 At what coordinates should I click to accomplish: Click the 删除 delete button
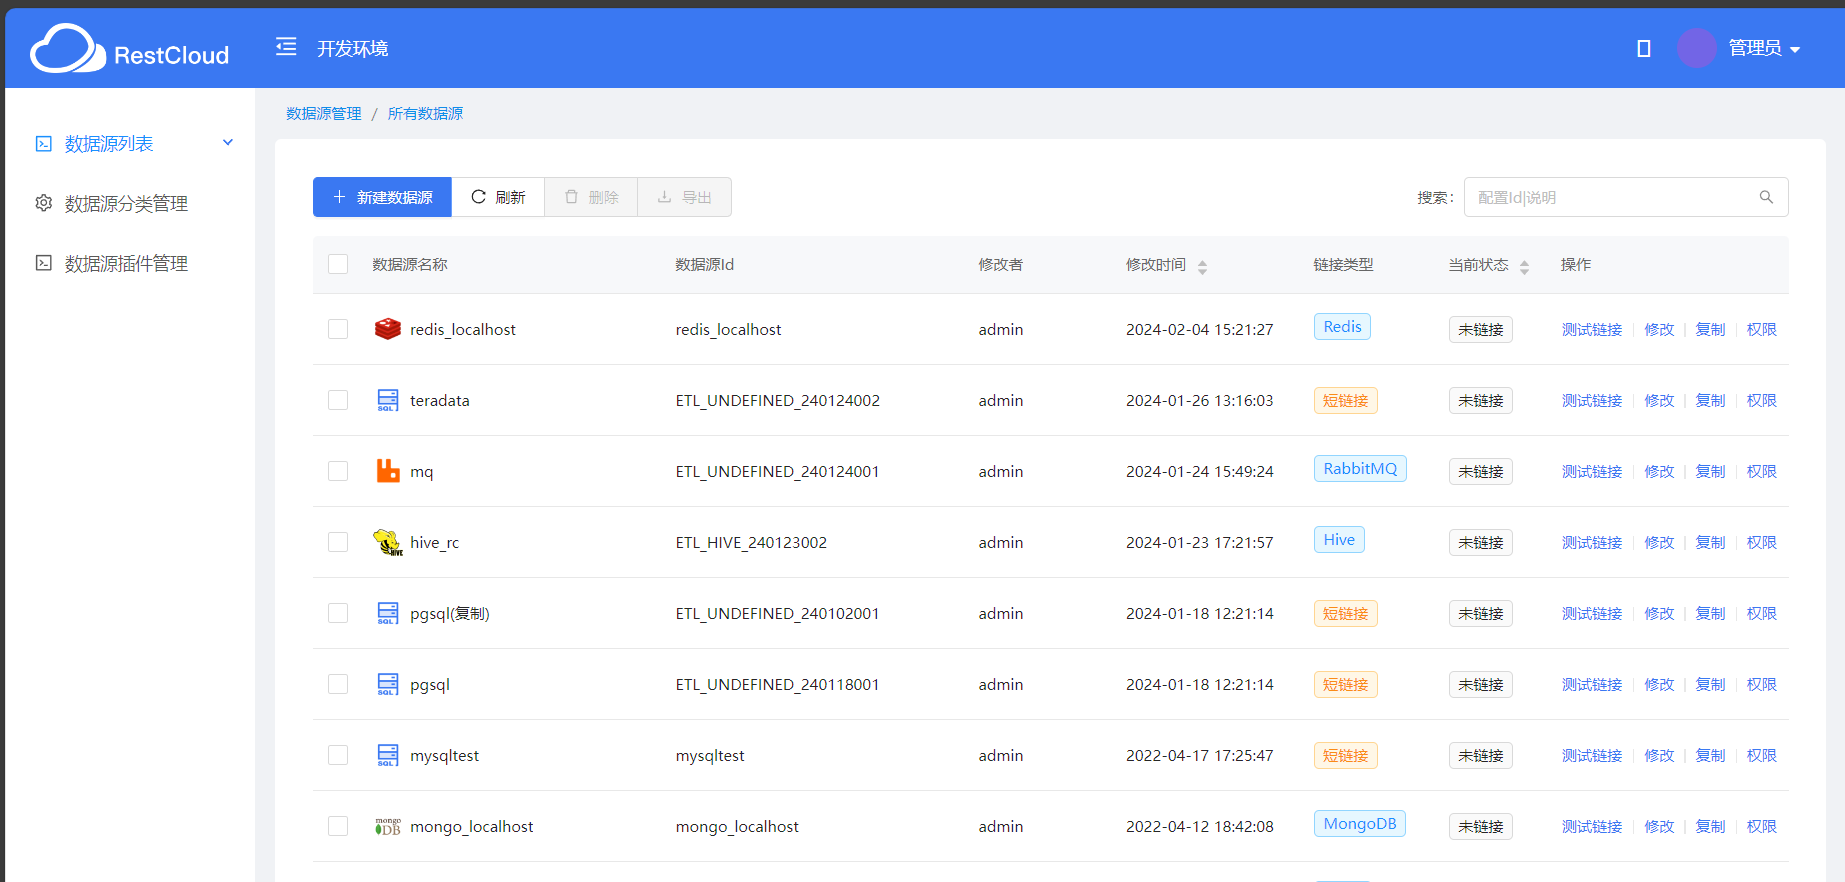[x=591, y=197]
